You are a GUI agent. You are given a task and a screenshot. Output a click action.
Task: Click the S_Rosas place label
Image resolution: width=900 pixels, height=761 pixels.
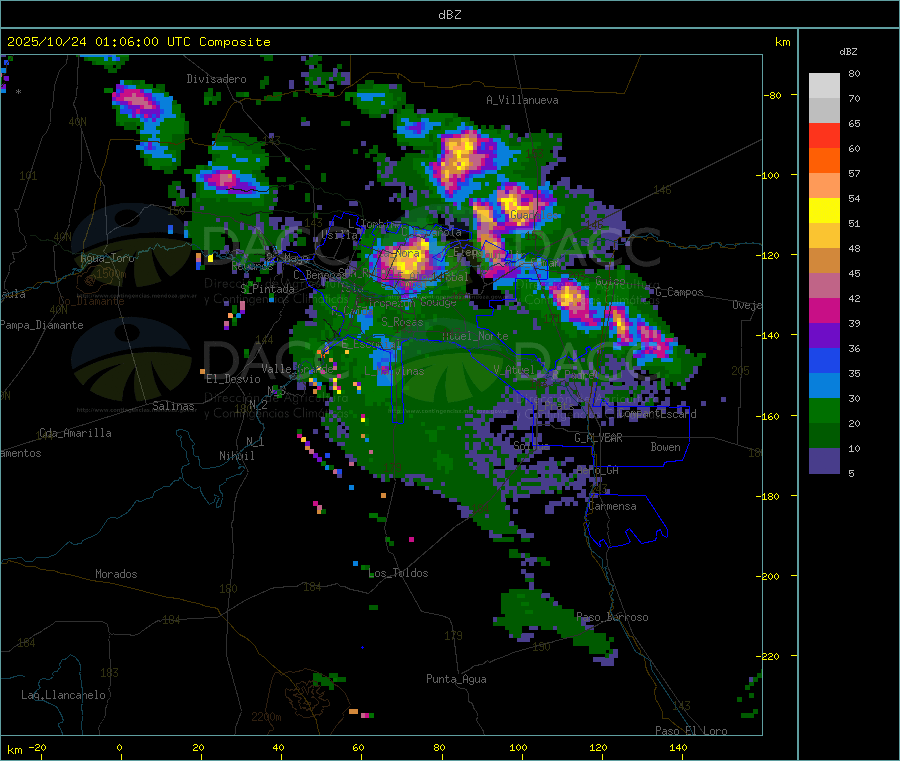pos(402,322)
